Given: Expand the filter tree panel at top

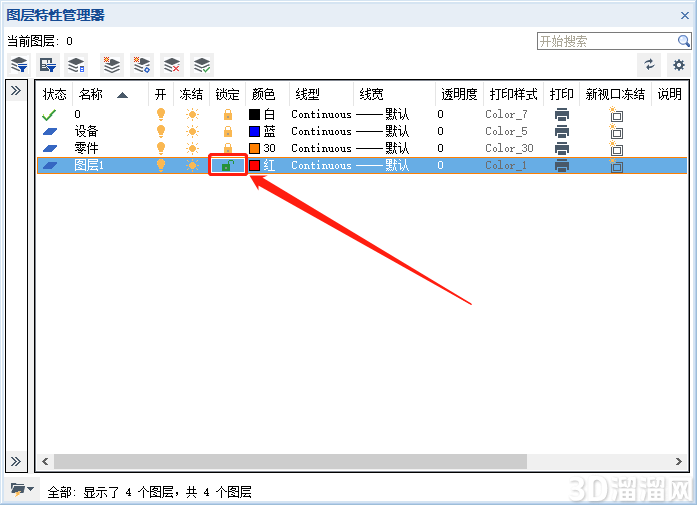Looking at the screenshot, I should click(16, 91).
